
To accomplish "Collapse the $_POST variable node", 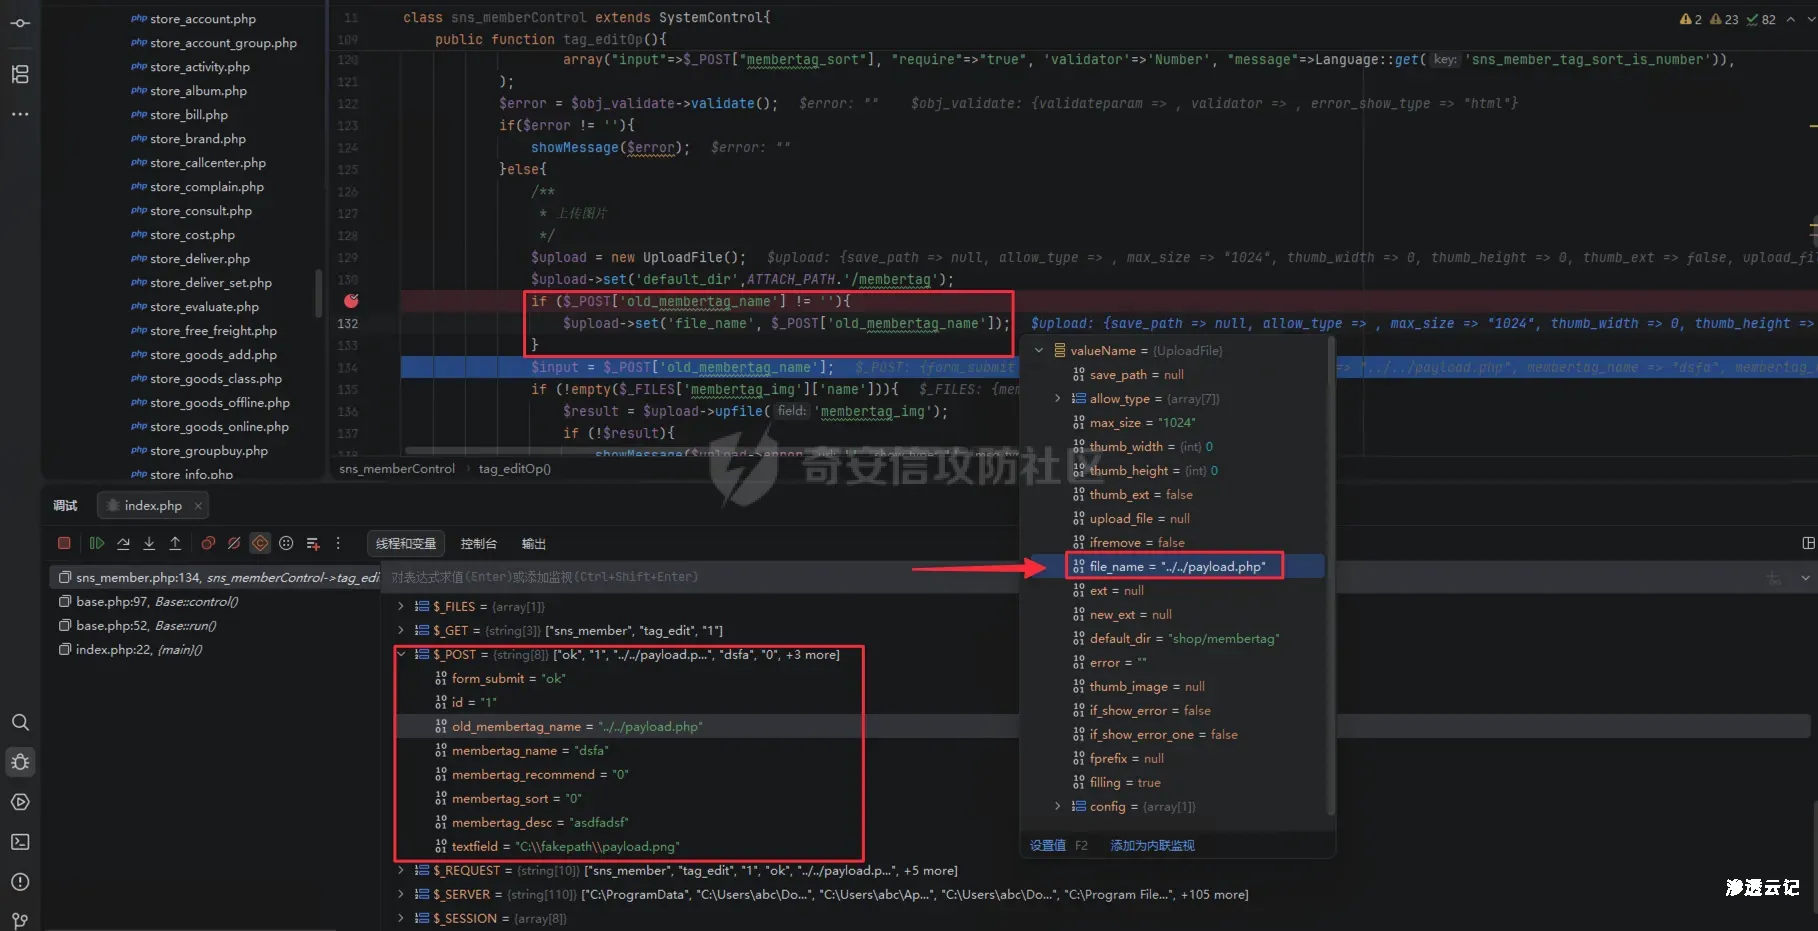I will tap(401, 655).
